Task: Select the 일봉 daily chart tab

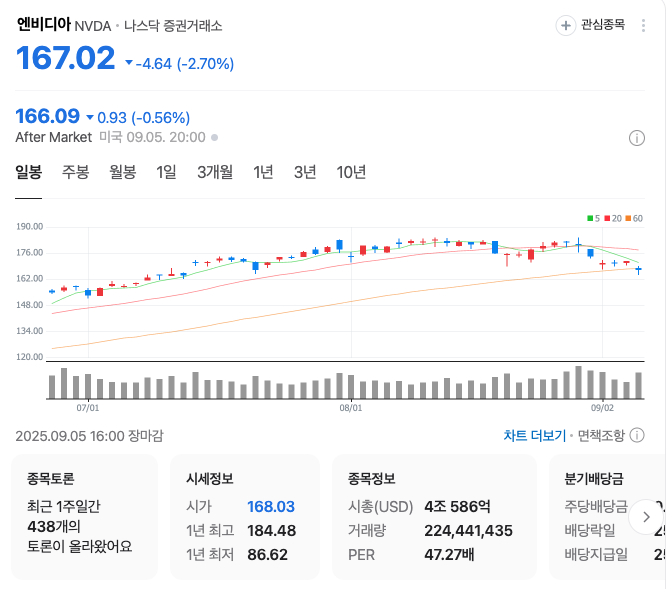Action: coord(29,172)
